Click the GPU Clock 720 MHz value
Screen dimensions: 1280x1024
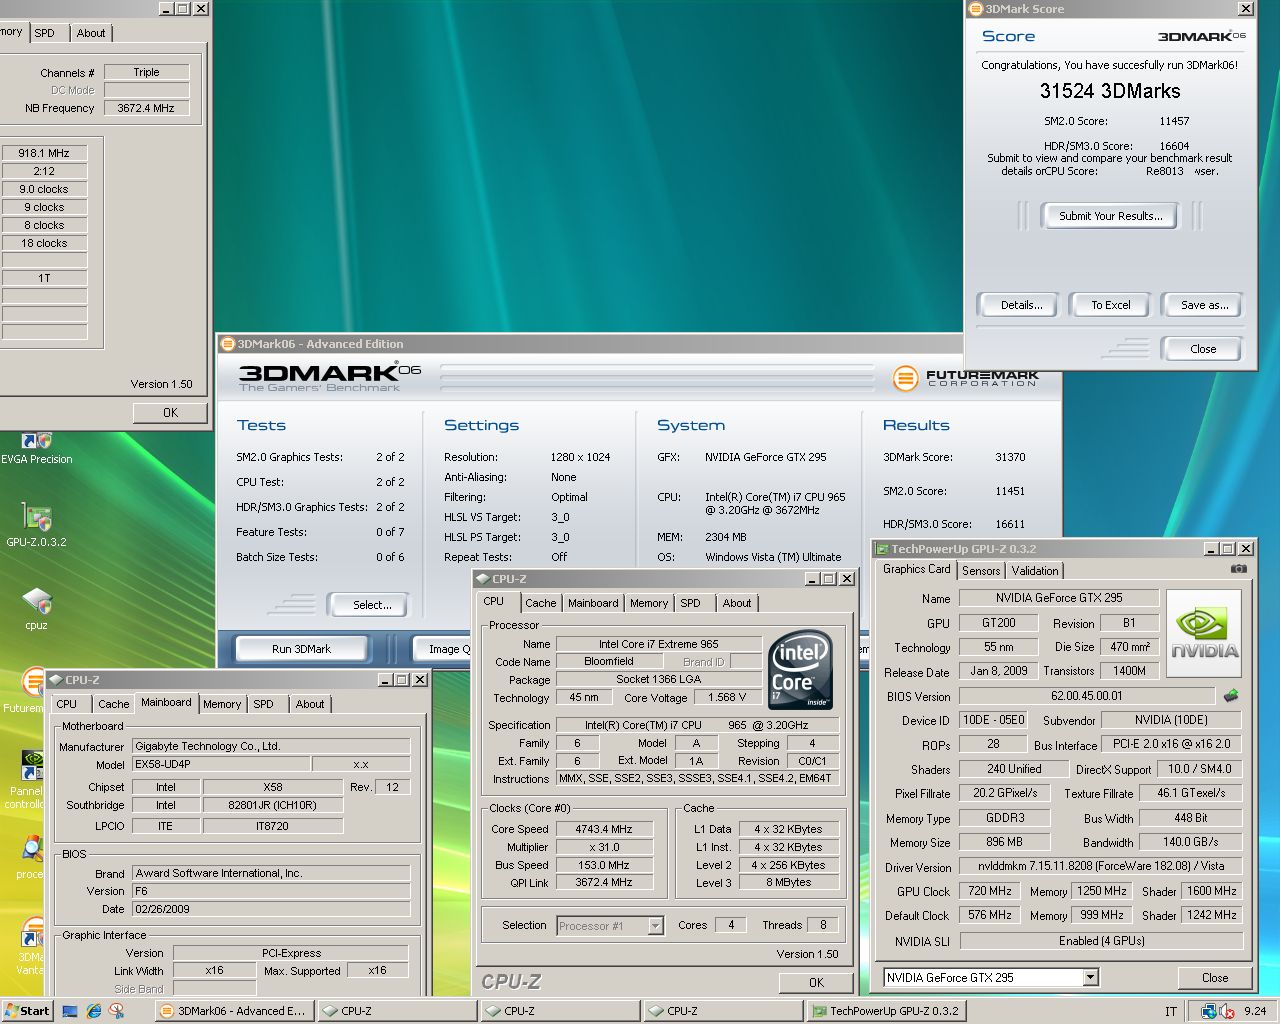click(990, 891)
